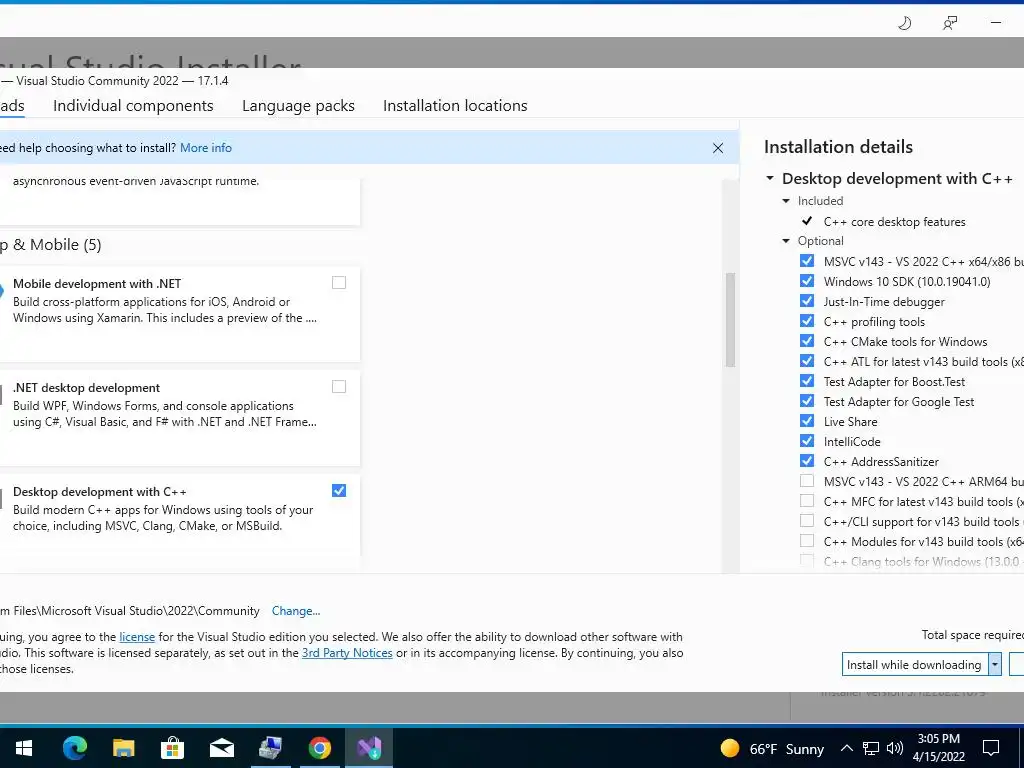This screenshot has width=1024, height=768.
Task: Uncheck C++ CMake tools for Windows
Action: (807, 341)
